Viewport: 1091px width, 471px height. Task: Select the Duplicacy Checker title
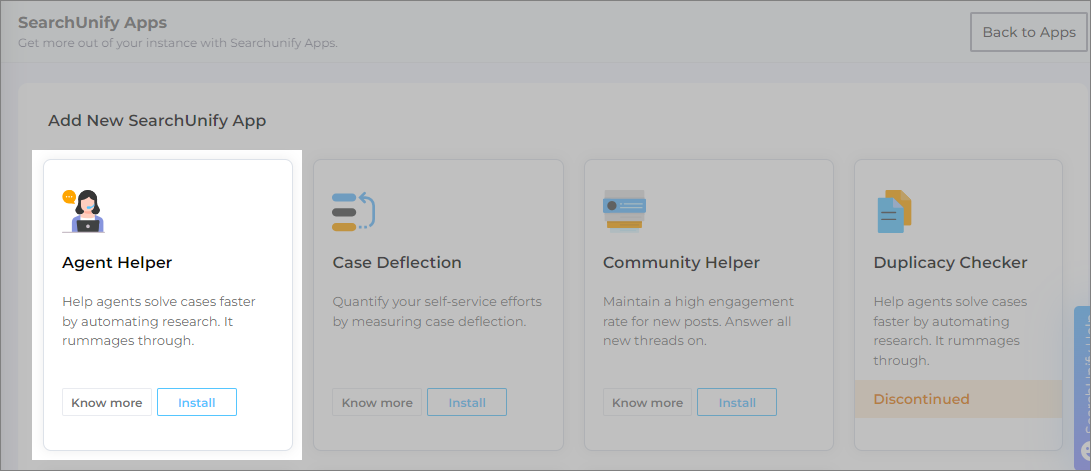(950, 263)
